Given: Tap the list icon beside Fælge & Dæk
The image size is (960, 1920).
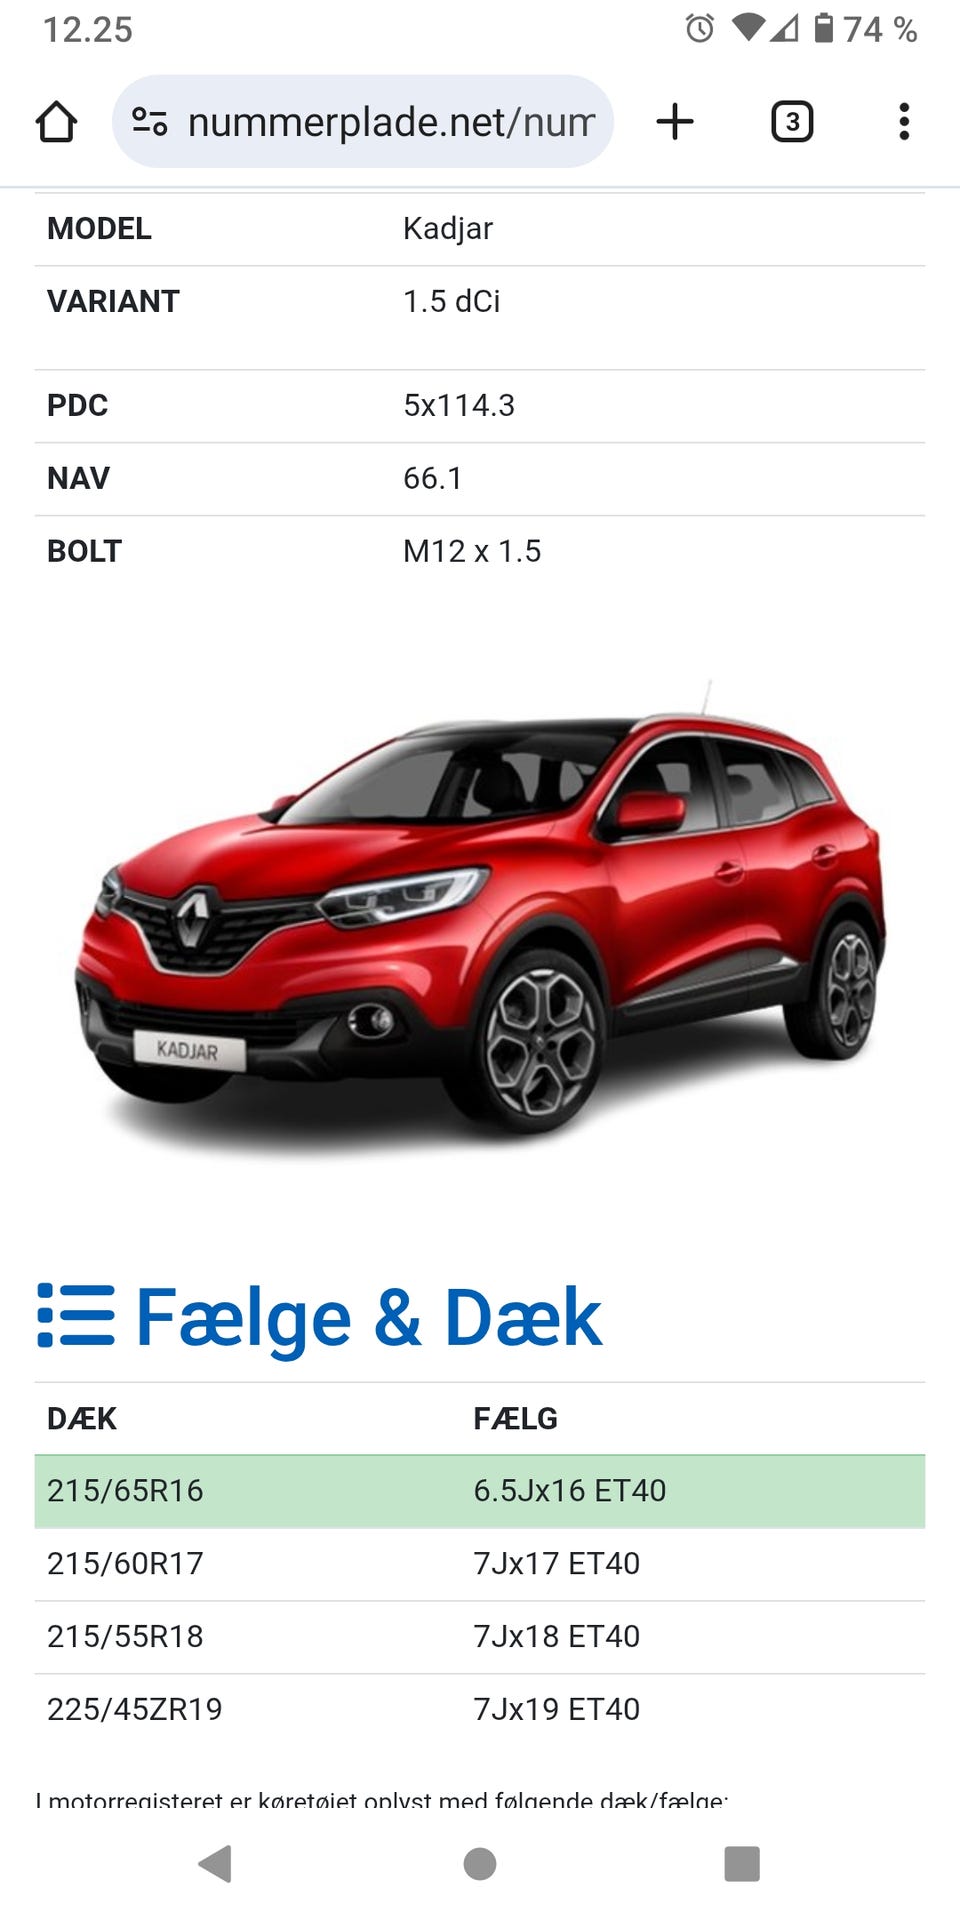Looking at the screenshot, I should tap(76, 1316).
